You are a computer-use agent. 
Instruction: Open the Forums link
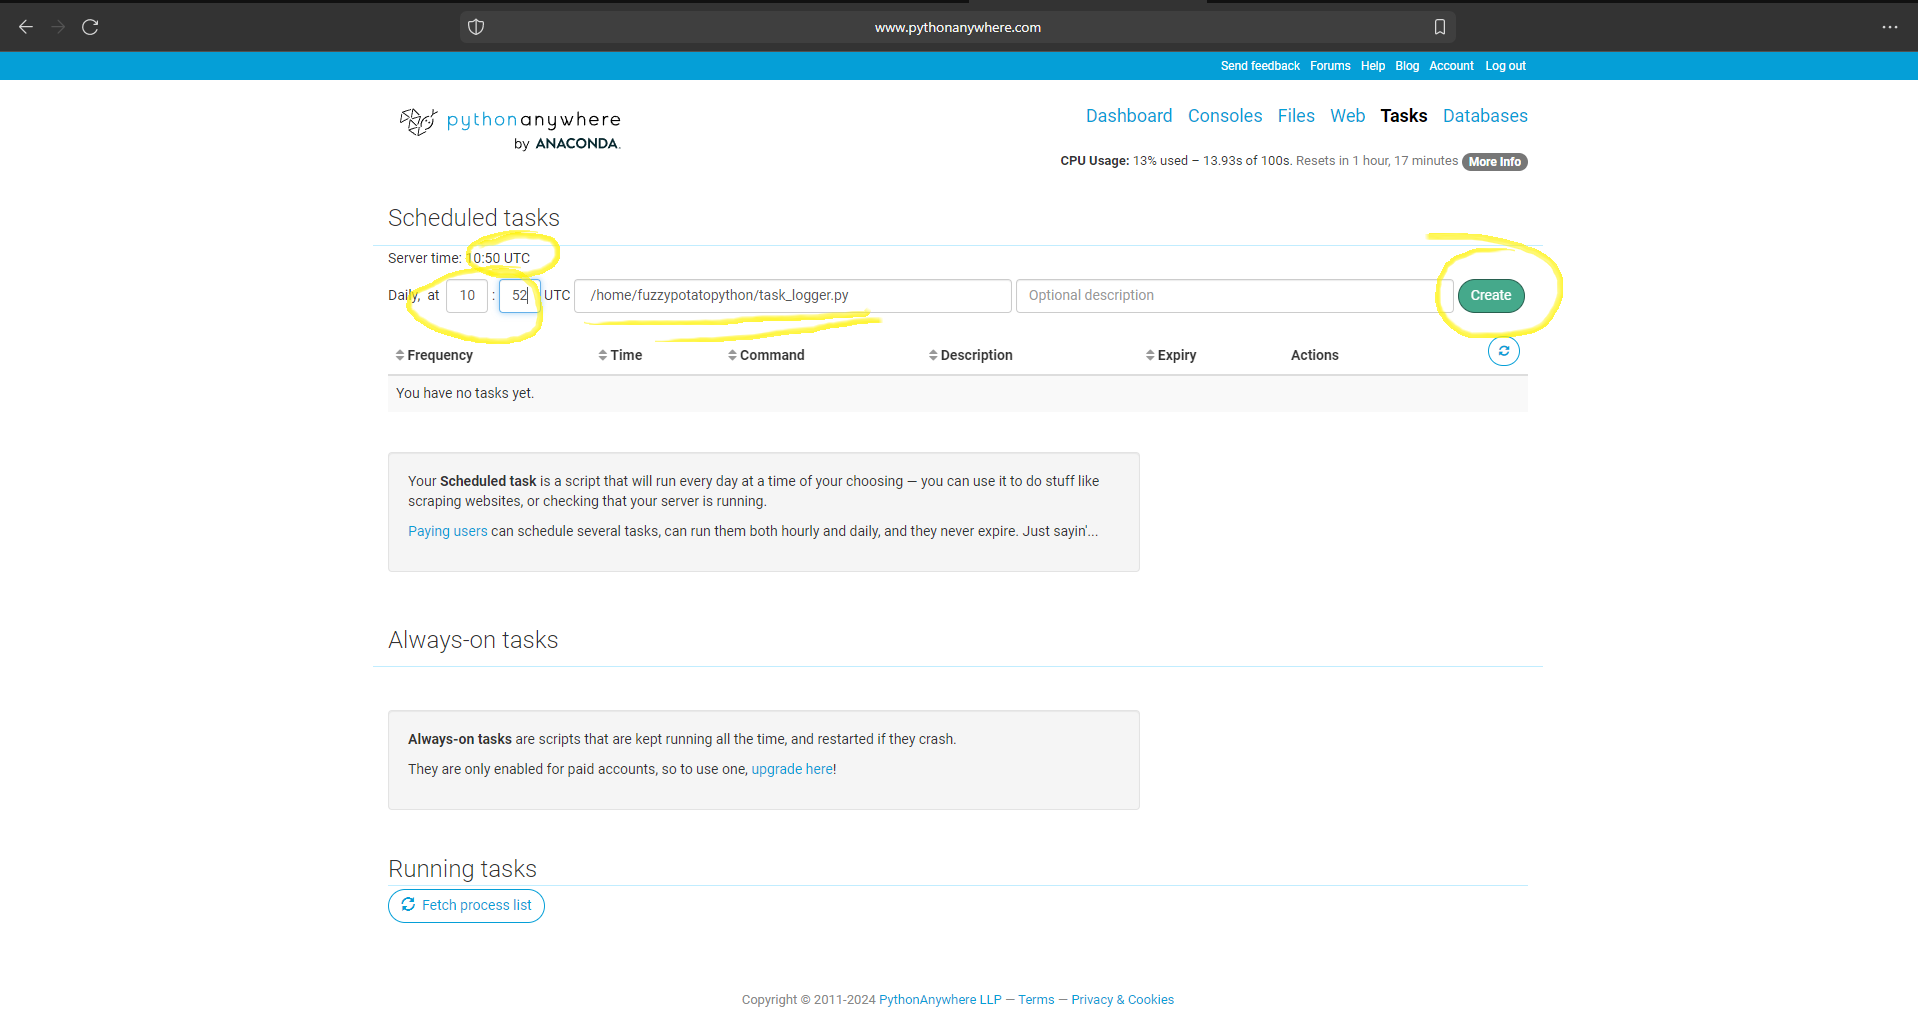click(1330, 66)
